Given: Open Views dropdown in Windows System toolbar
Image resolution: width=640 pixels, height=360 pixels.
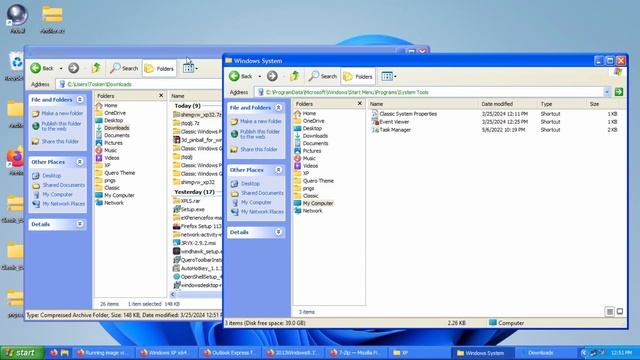Looking at the screenshot, I should coord(389,76).
